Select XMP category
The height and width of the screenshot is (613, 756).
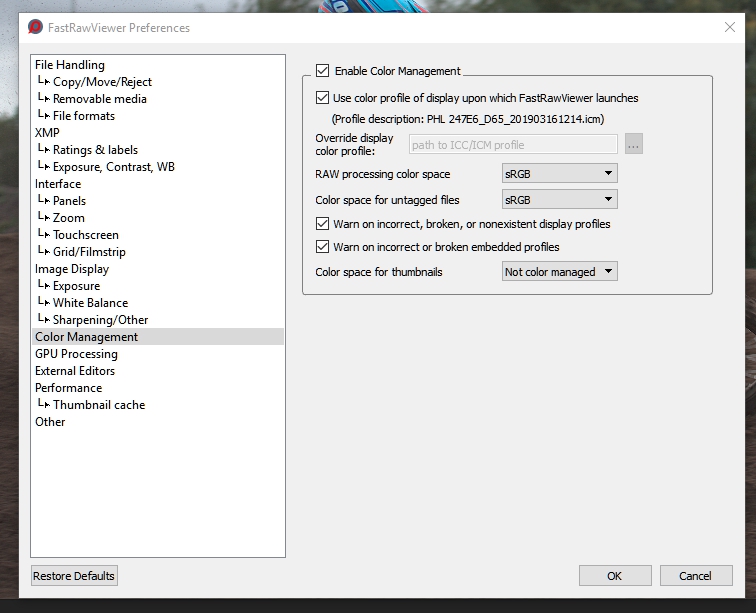click(158, 133)
